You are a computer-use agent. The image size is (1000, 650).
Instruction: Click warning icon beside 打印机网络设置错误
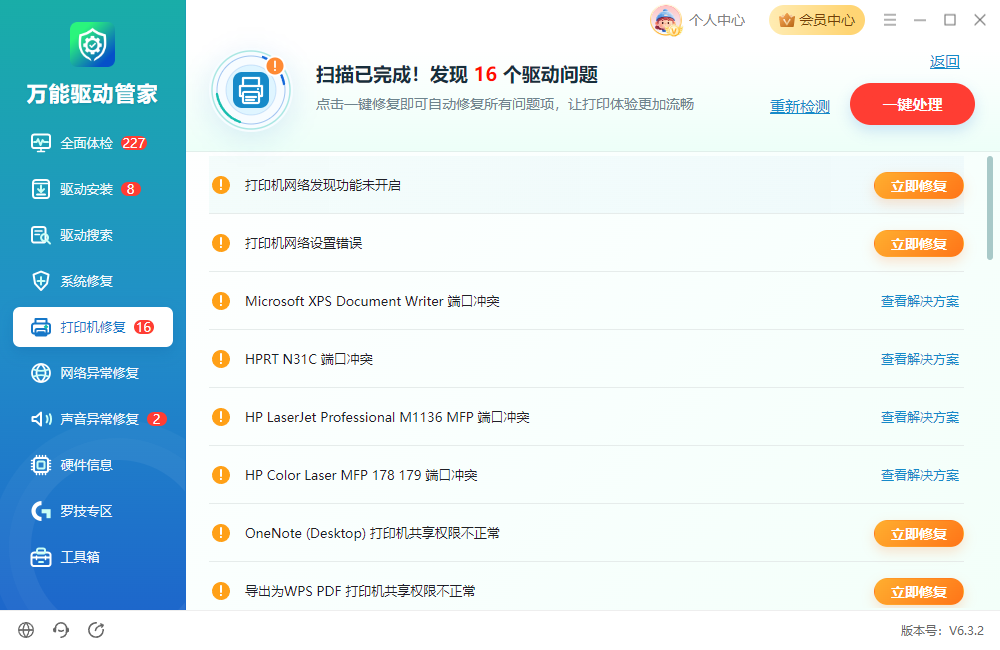click(221, 243)
